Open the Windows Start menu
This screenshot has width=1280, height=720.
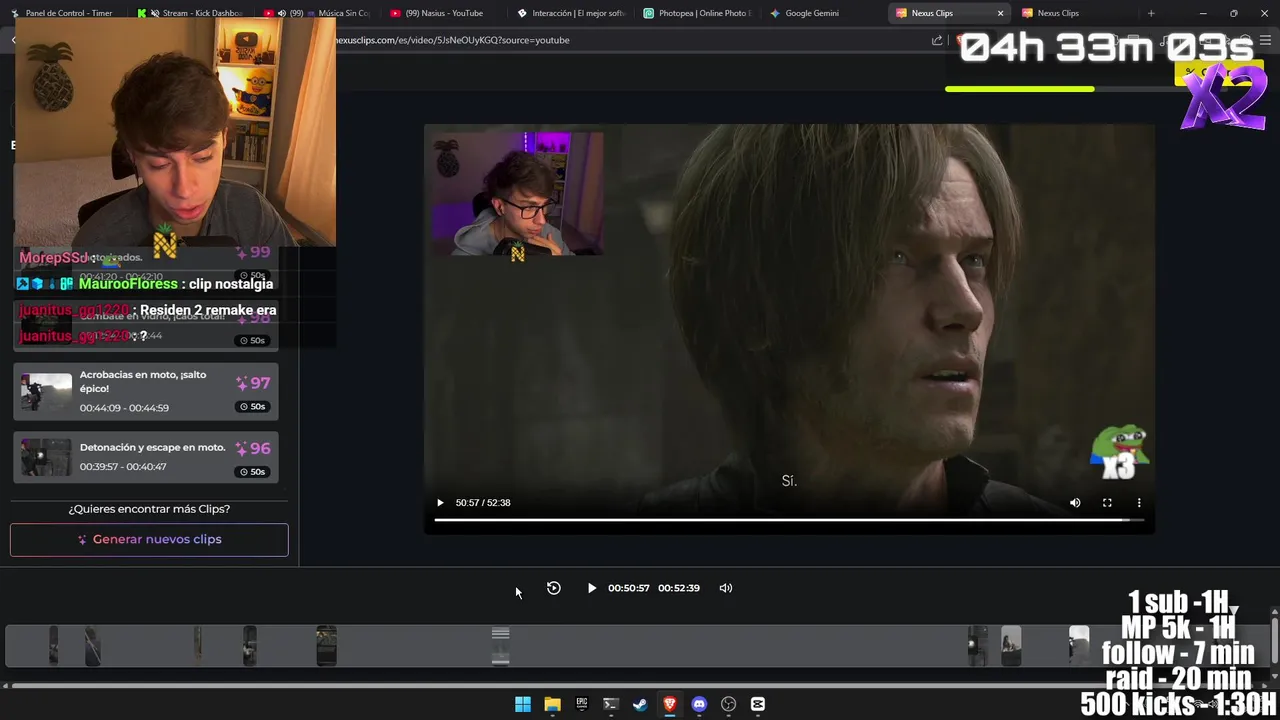[523, 704]
